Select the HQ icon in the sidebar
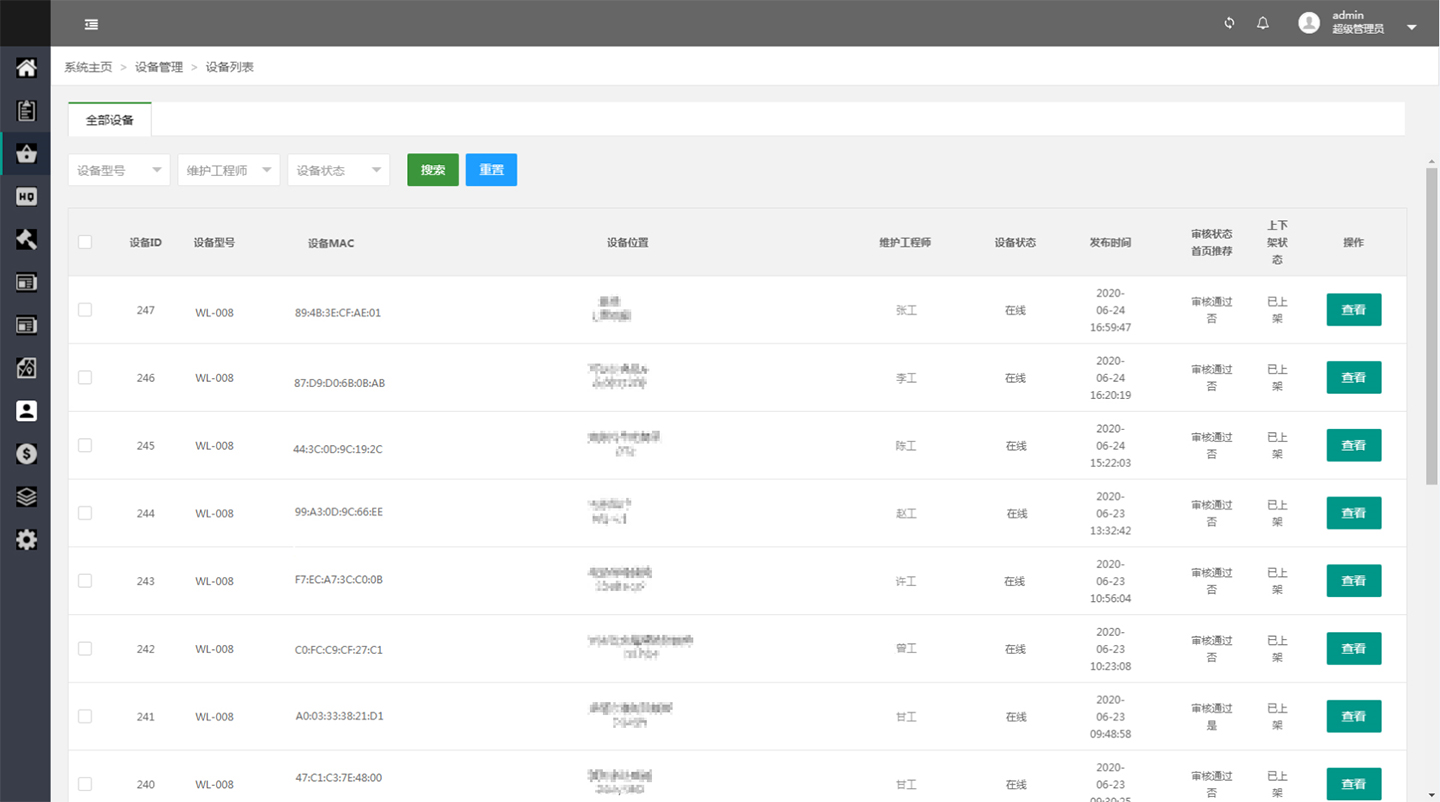The width and height of the screenshot is (1440, 802). (26, 197)
